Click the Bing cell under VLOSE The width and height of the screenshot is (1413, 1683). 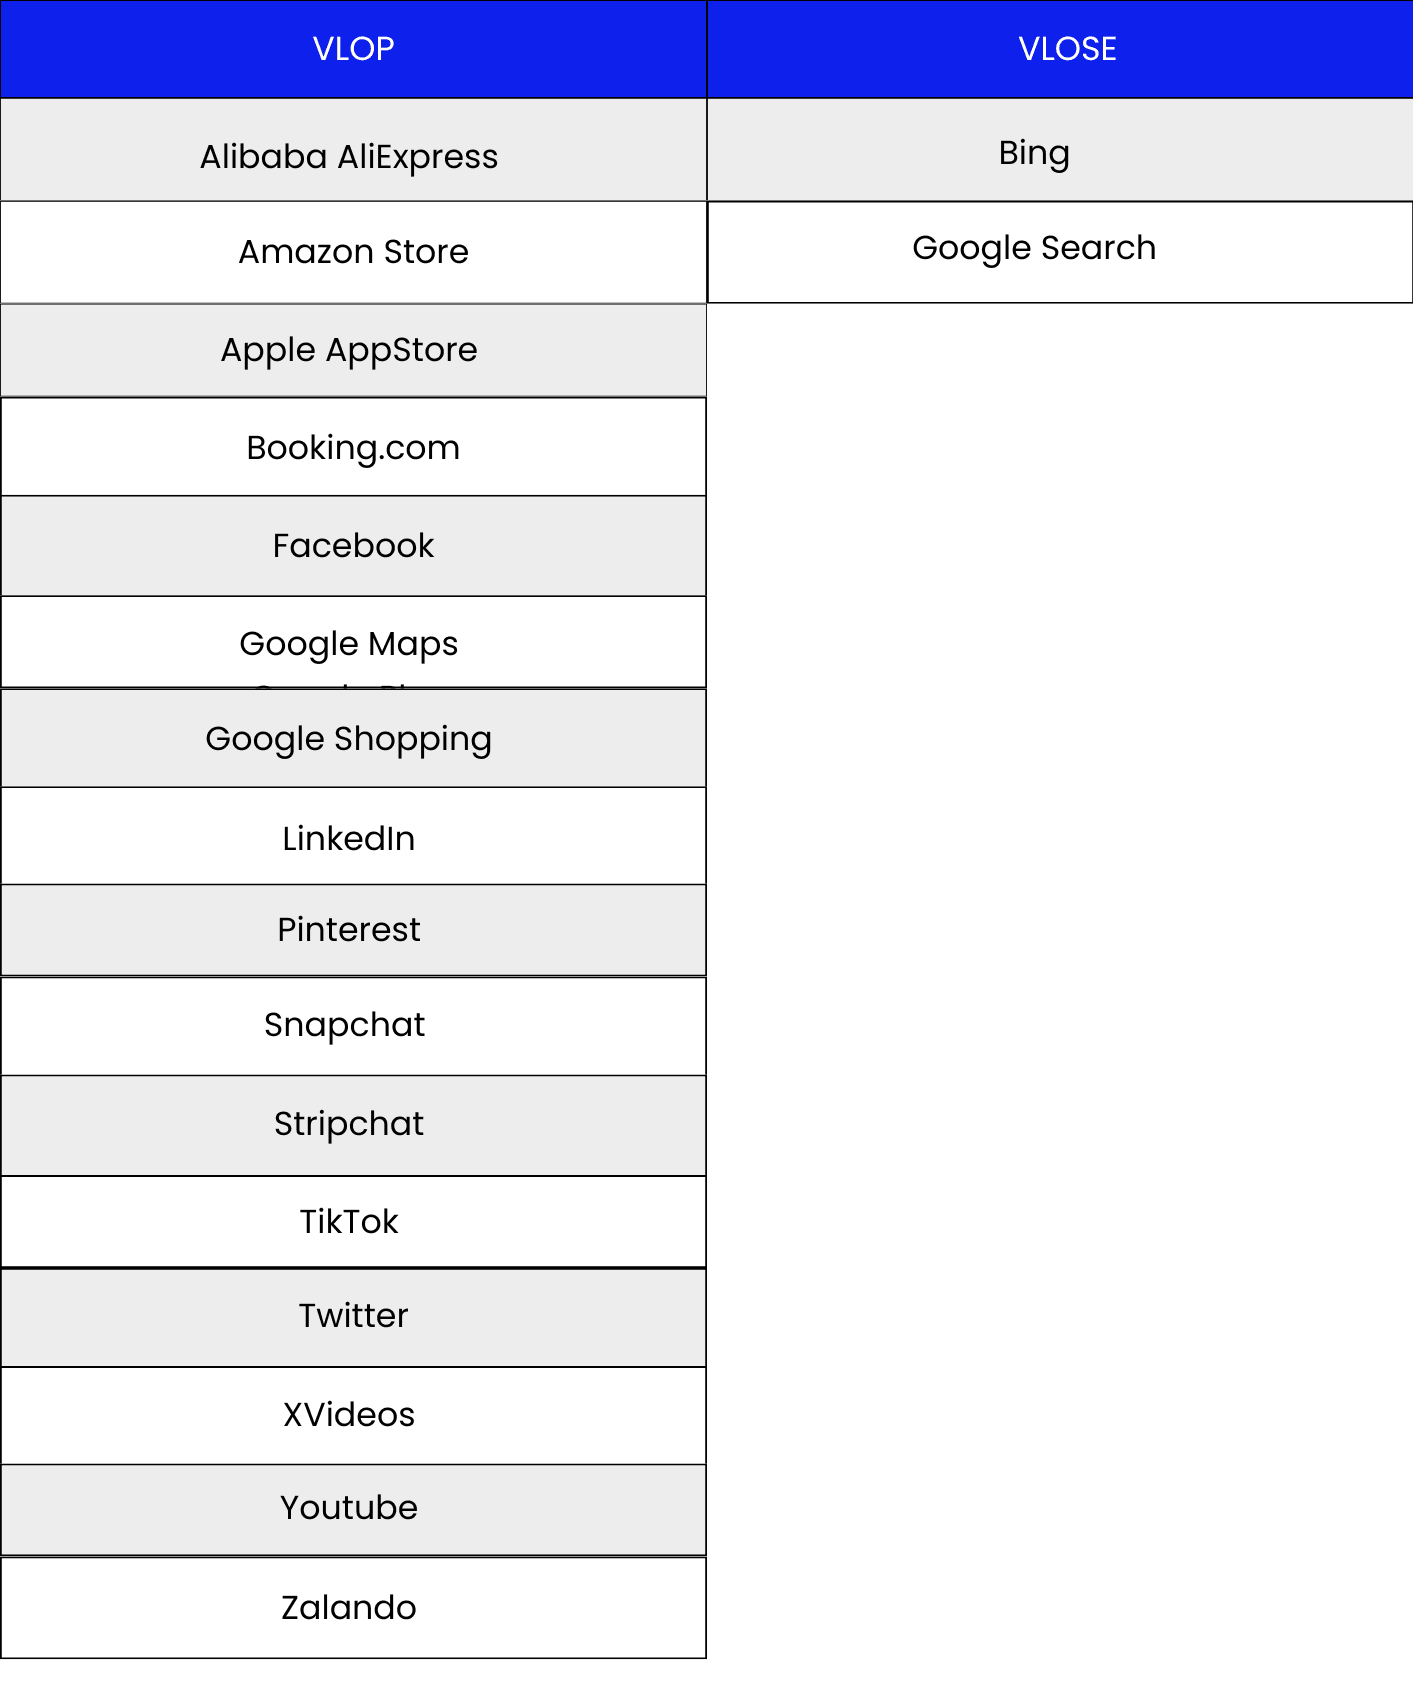[1034, 152]
